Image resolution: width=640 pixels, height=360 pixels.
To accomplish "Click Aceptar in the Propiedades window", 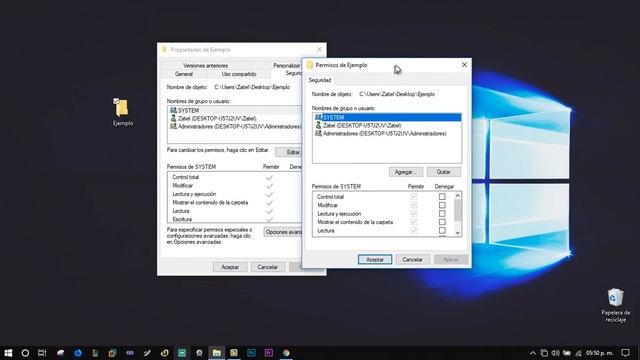I will (x=230, y=267).
